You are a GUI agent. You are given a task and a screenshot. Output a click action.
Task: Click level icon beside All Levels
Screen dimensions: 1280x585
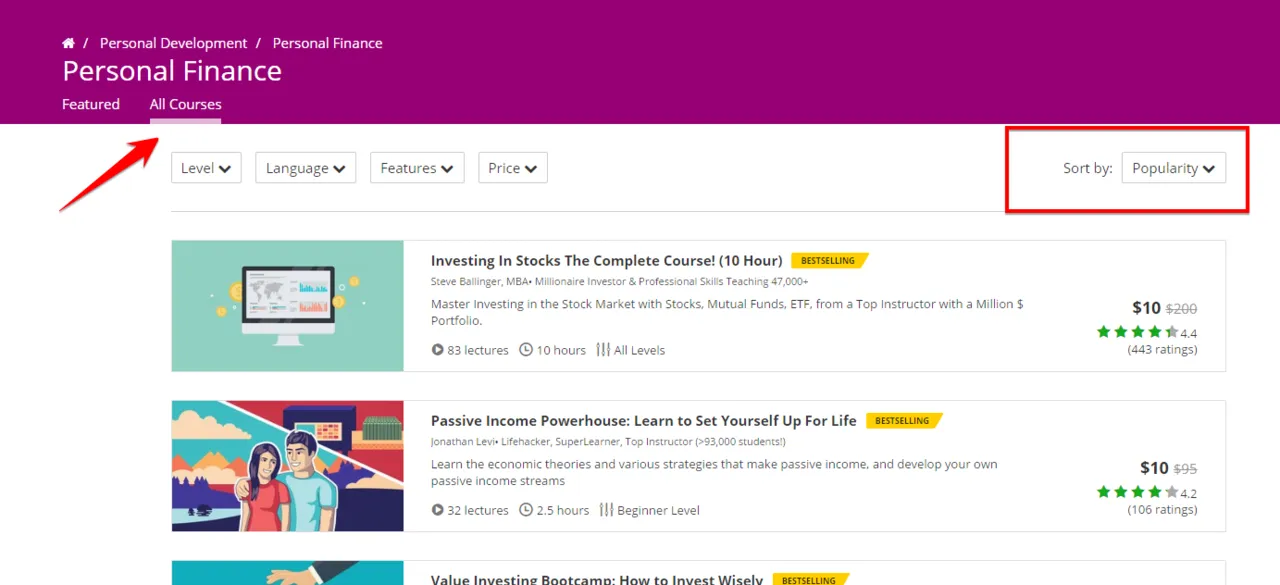click(603, 350)
